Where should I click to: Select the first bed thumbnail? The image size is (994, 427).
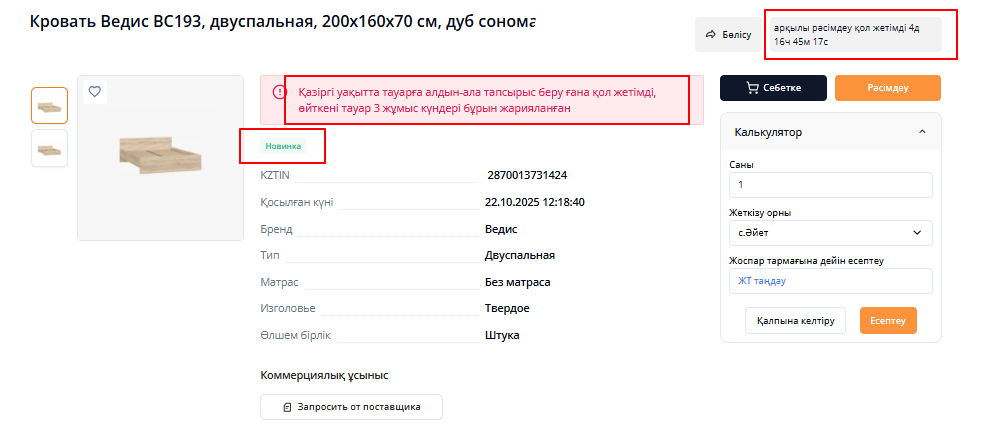tap(50, 105)
